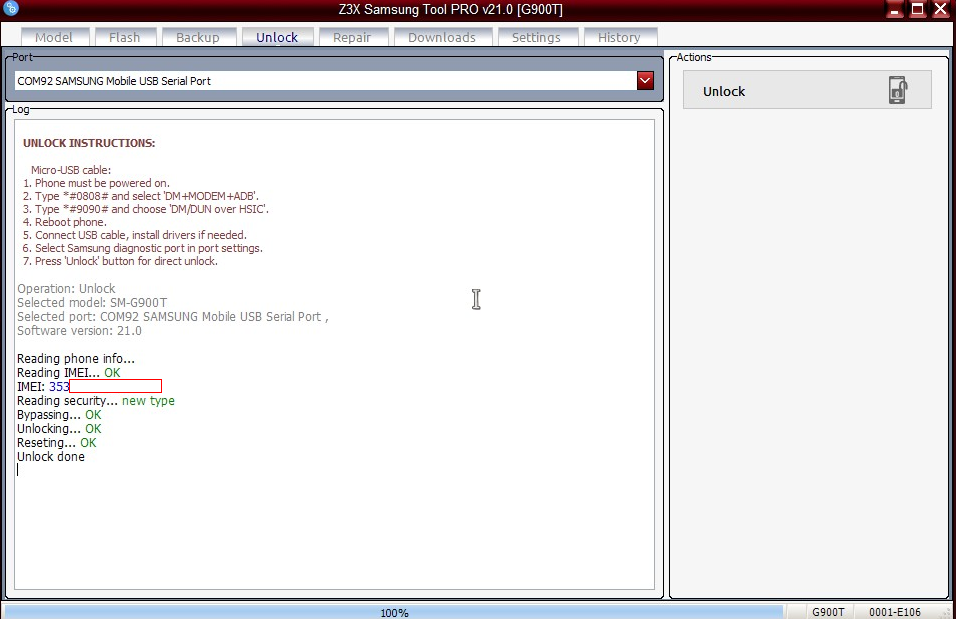Viewport: 956px width, 619px height.
Task: Click the redacted IMEI field in log
Action: 115,386
